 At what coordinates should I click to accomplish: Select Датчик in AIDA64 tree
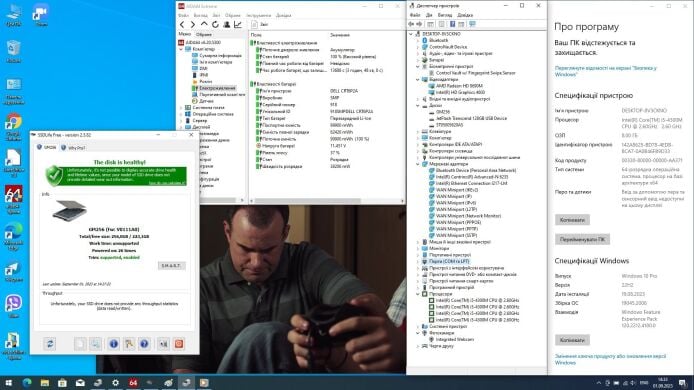point(206,101)
